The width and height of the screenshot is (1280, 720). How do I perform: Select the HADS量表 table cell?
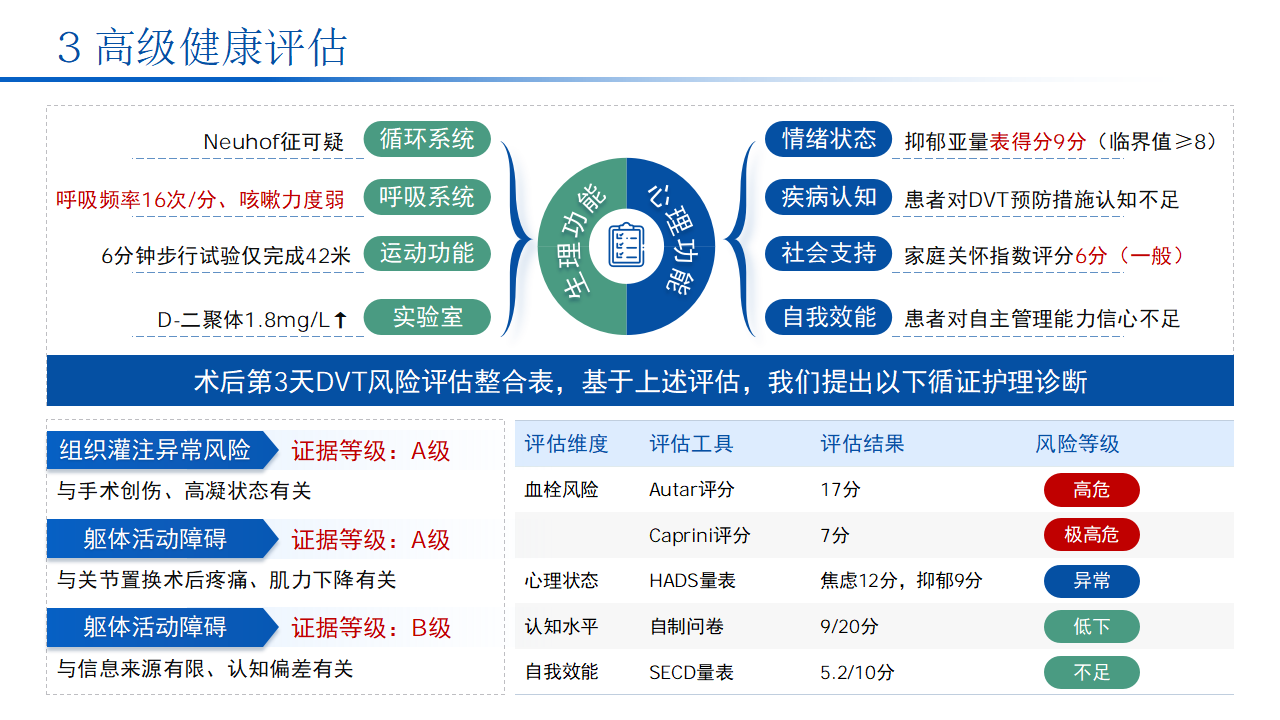[x=693, y=580]
